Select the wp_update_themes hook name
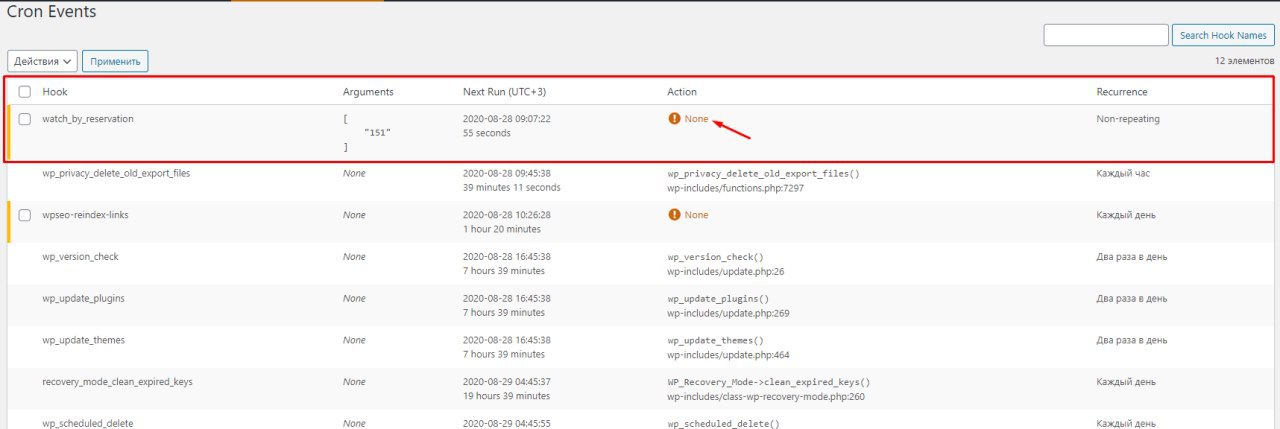The image size is (1280, 429). tap(83, 341)
